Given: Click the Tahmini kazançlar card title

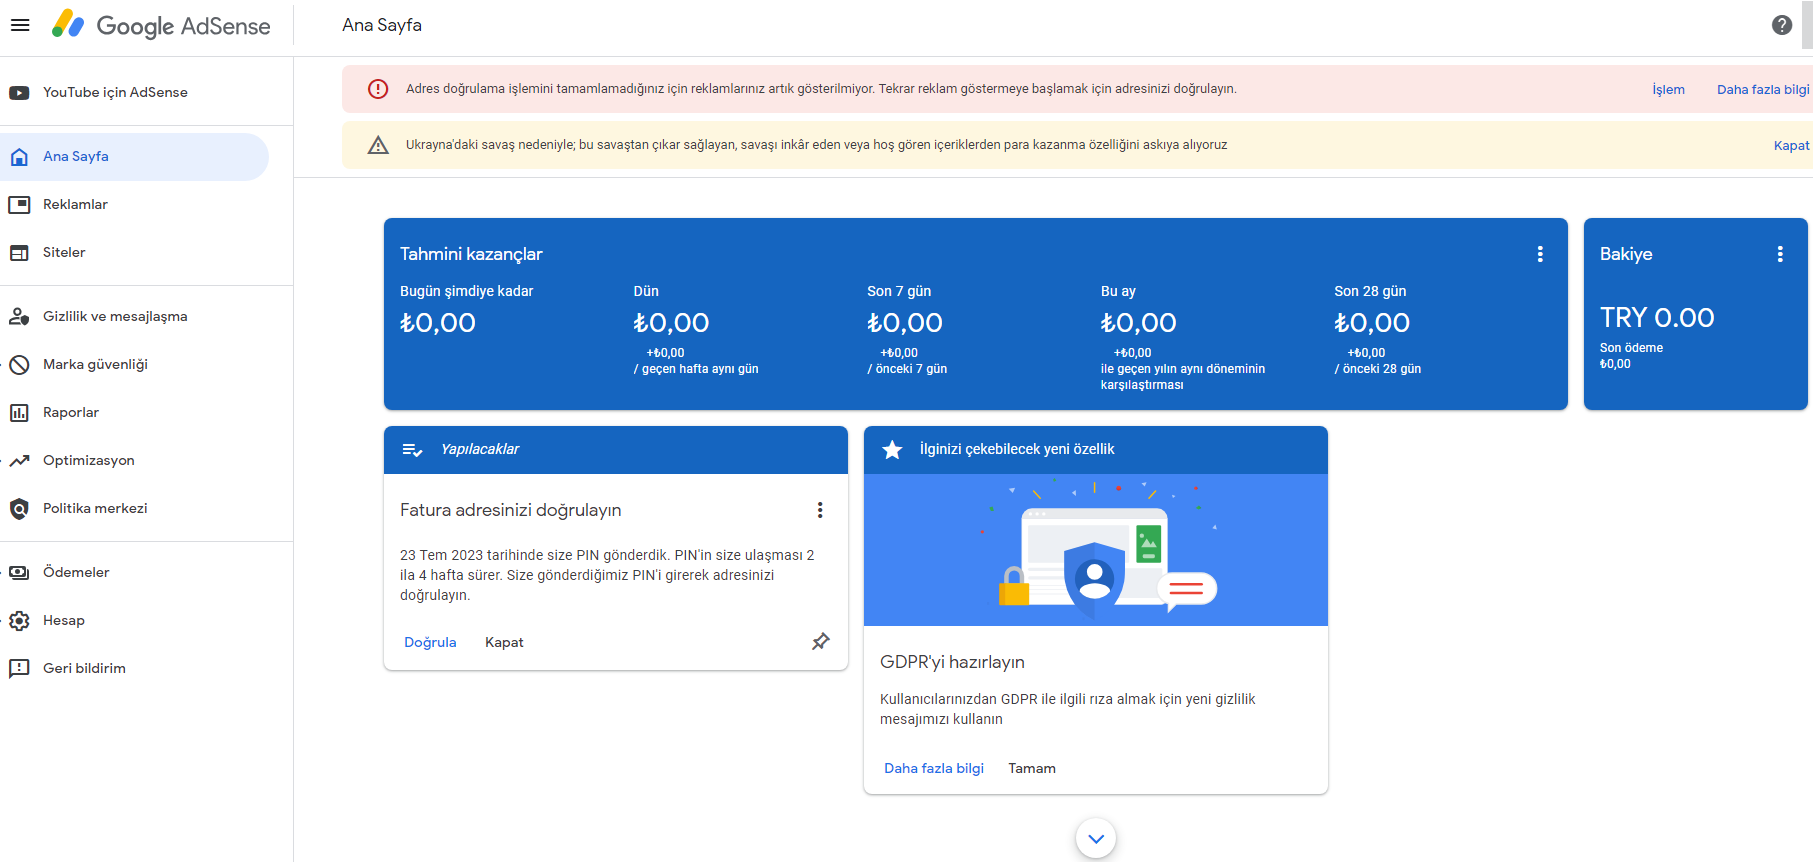Looking at the screenshot, I should 471,254.
